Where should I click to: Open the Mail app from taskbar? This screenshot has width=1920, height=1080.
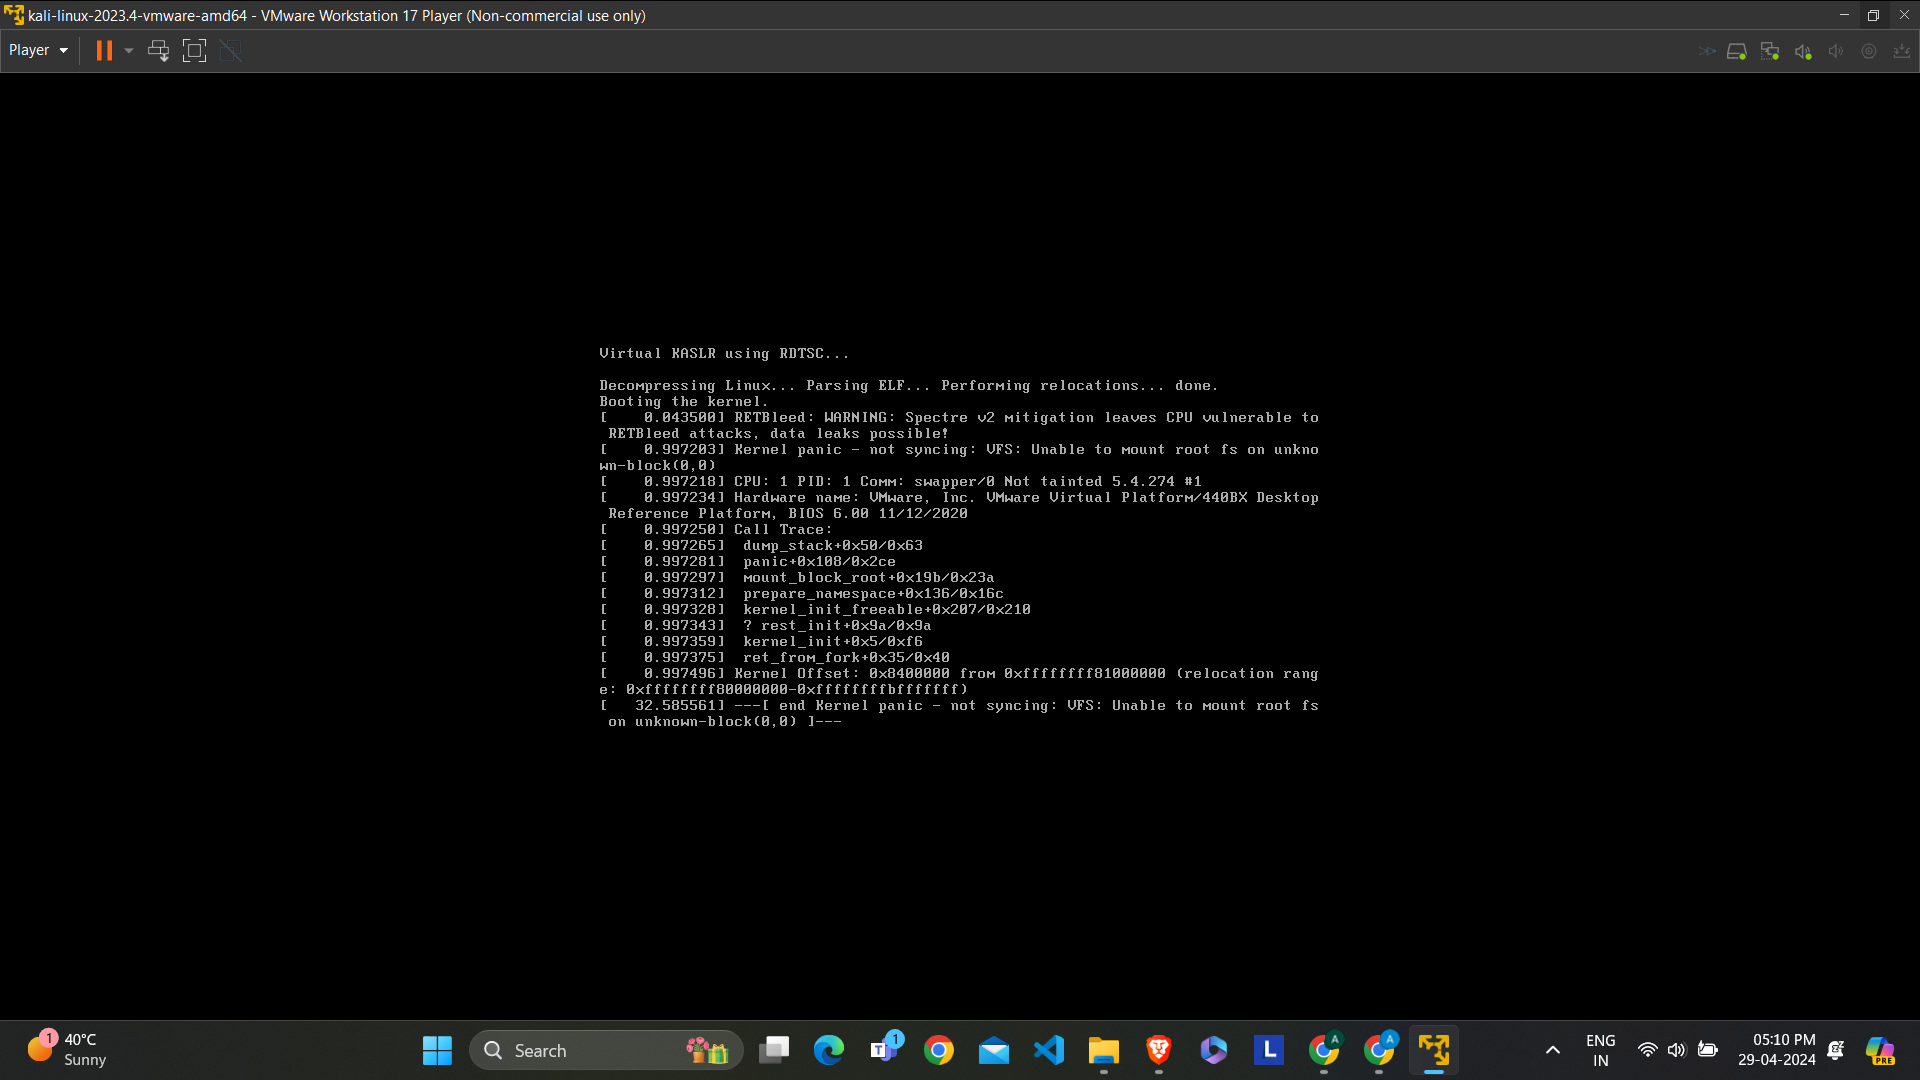(x=994, y=1050)
